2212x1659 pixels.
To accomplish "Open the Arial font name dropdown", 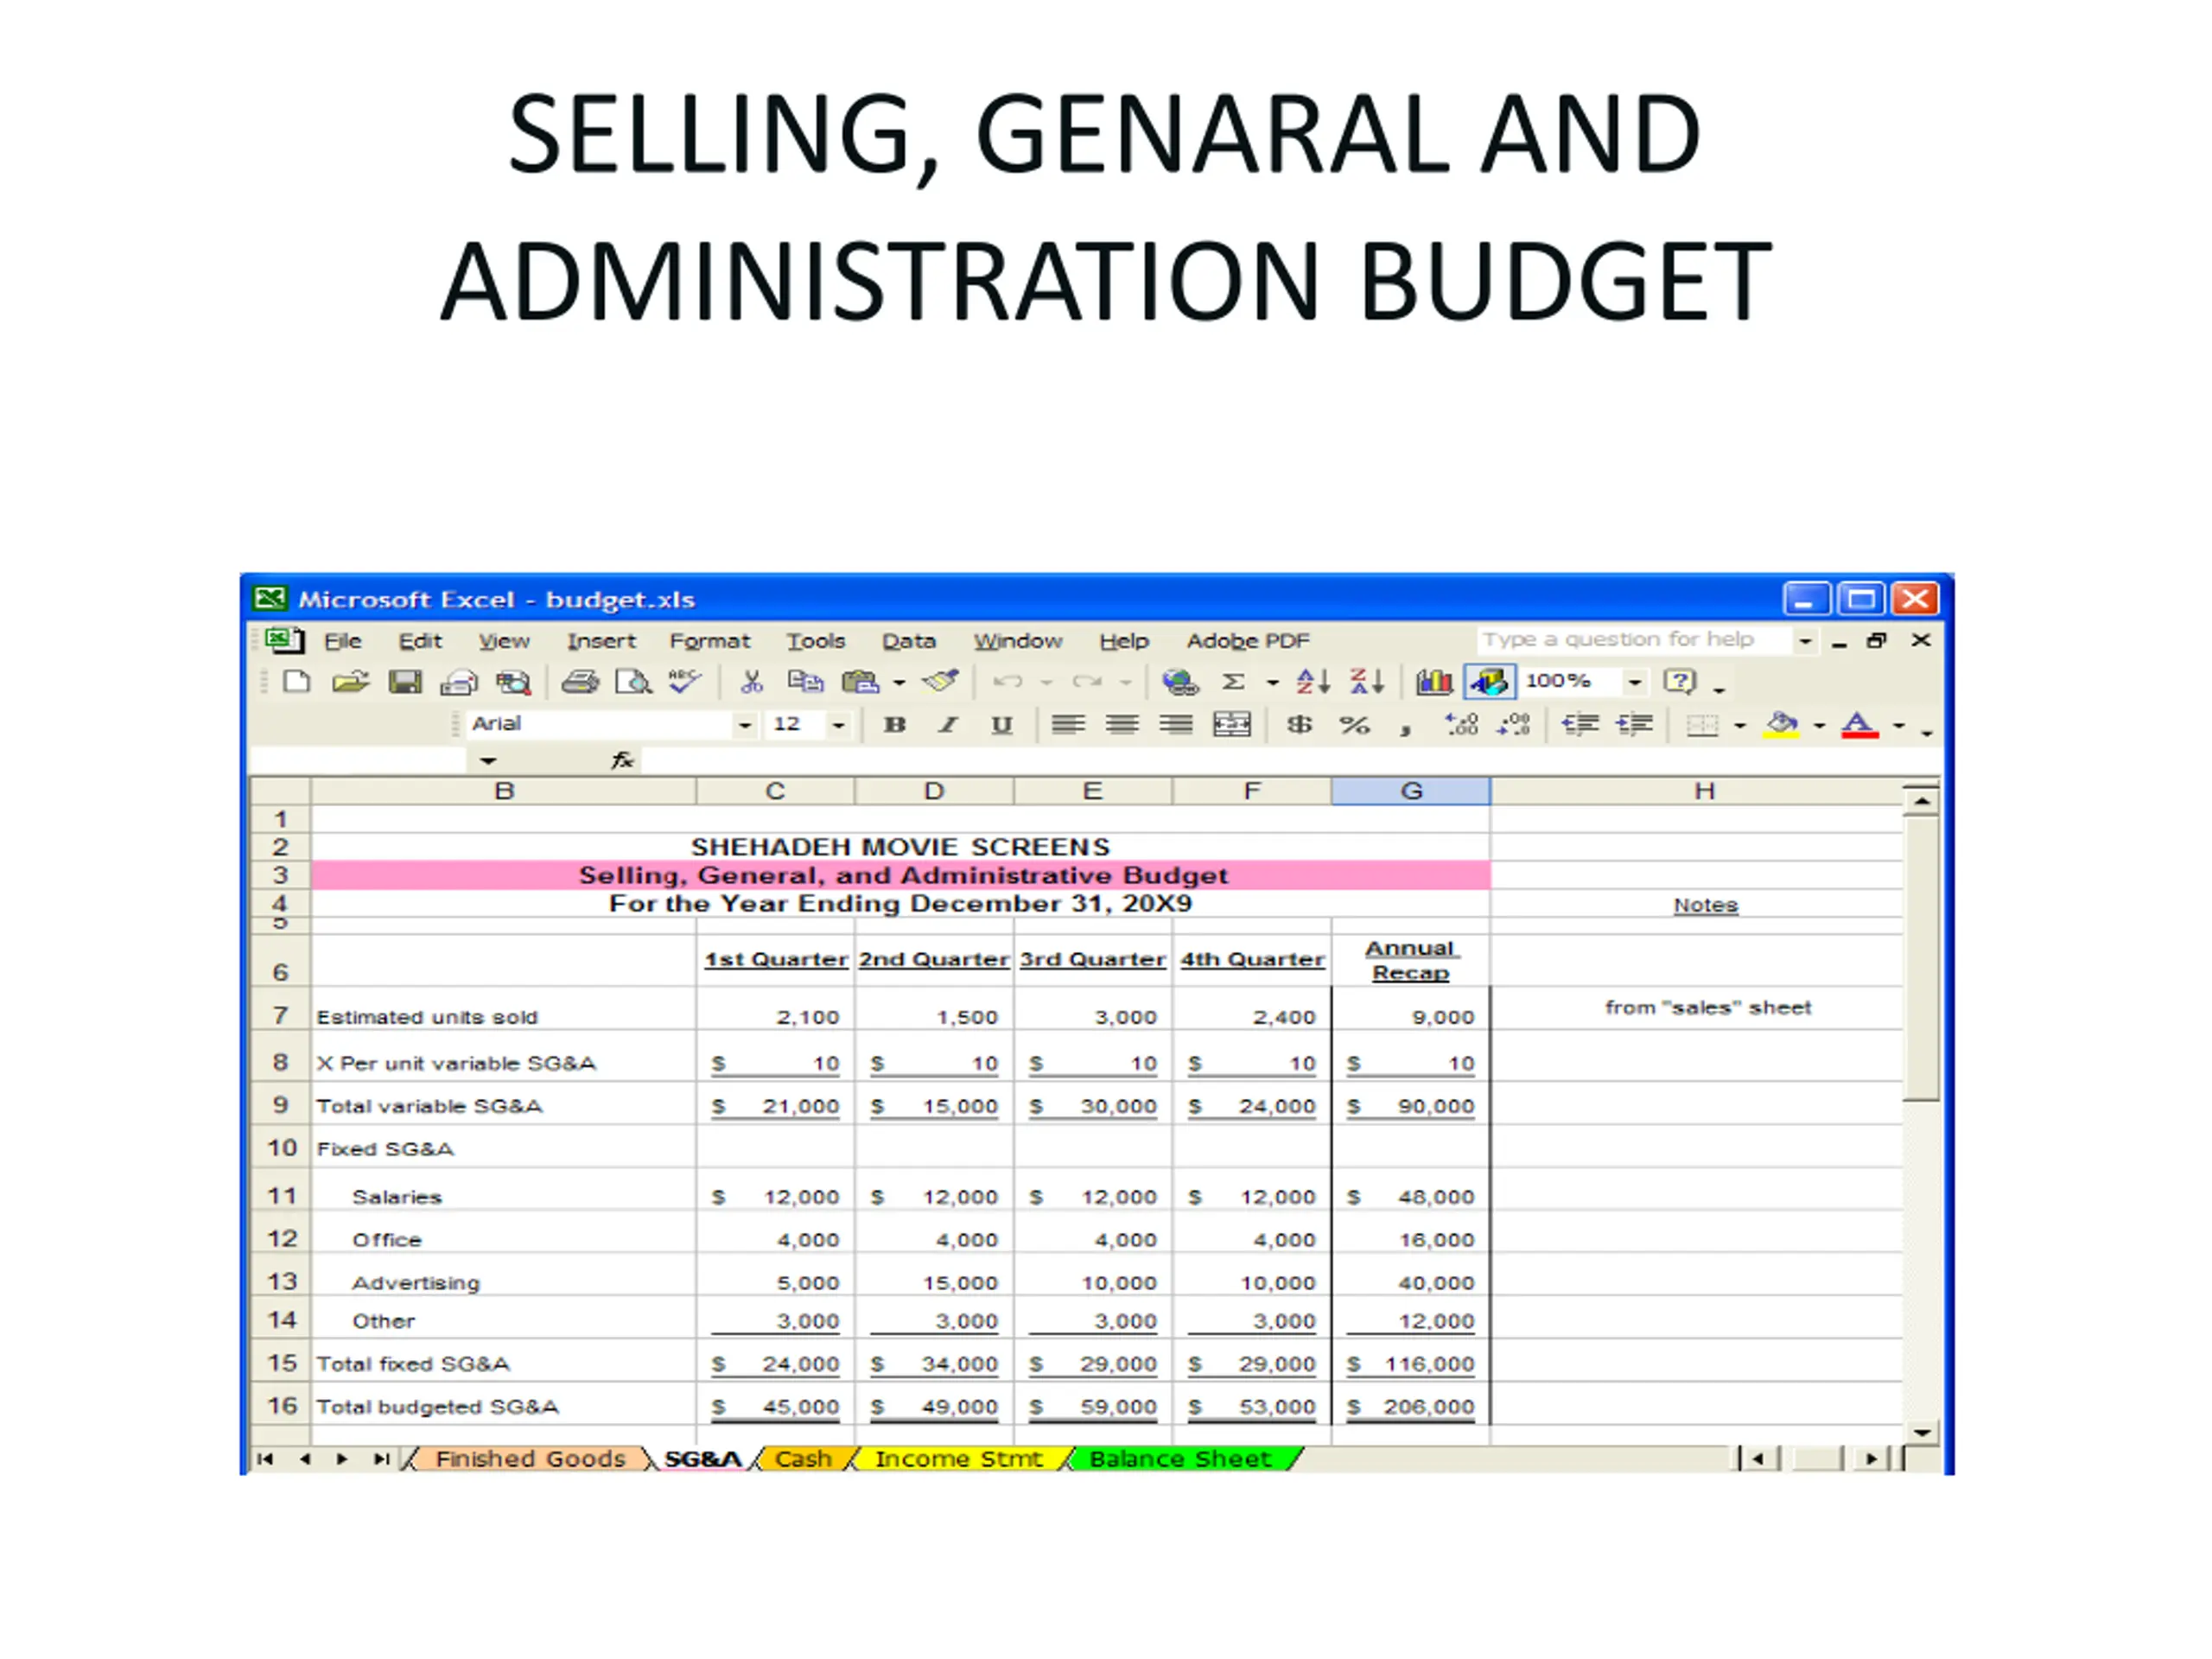I will pos(744,725).
